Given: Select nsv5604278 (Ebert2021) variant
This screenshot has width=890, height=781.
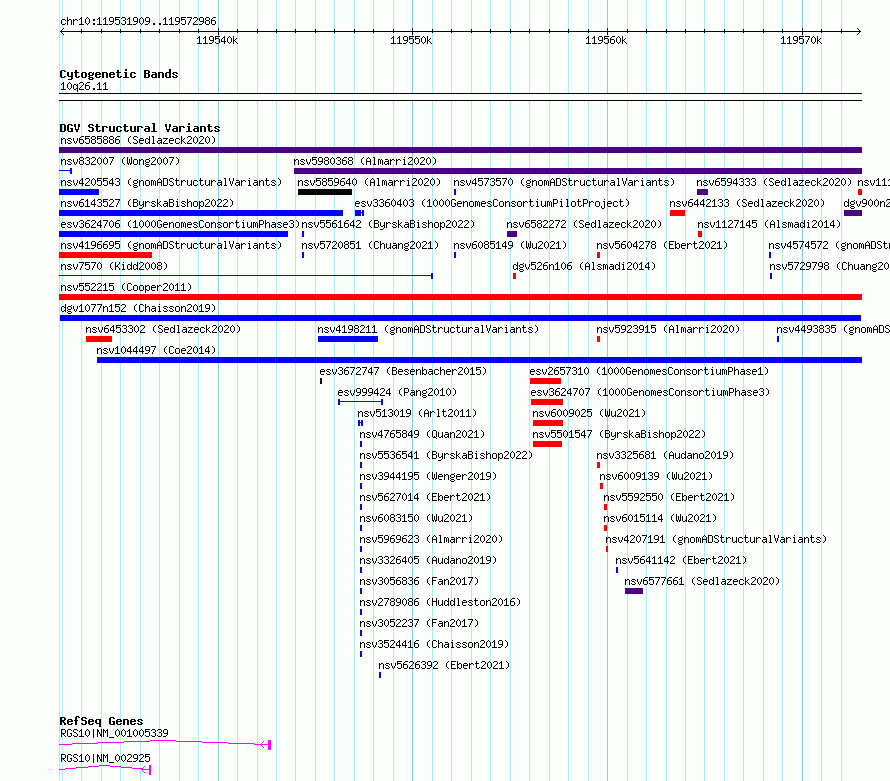Looking at the screenshot, I should [x=662, y=245].
